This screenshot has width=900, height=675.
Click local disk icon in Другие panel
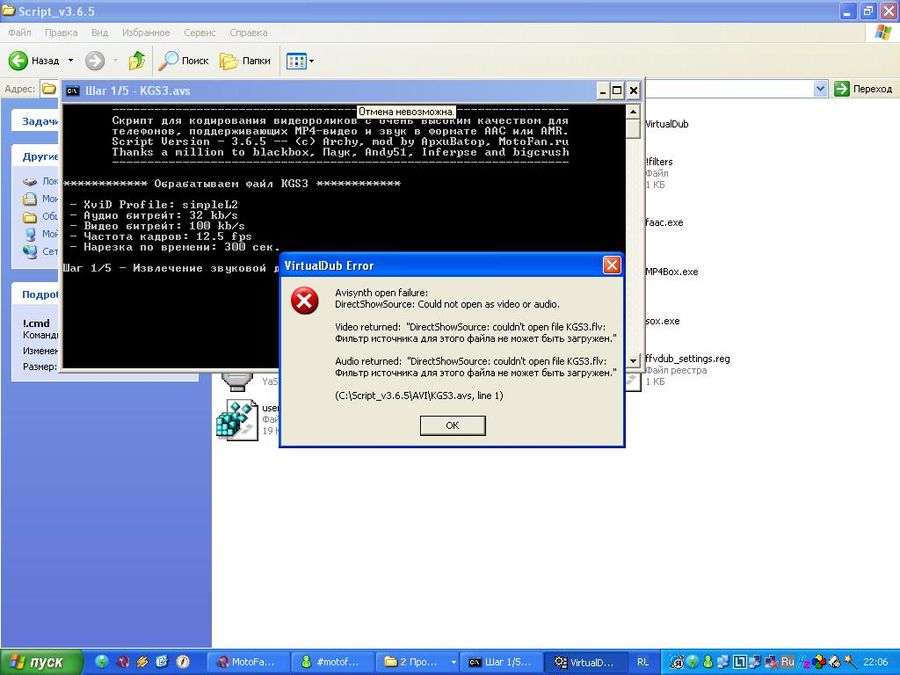point(30,181)
